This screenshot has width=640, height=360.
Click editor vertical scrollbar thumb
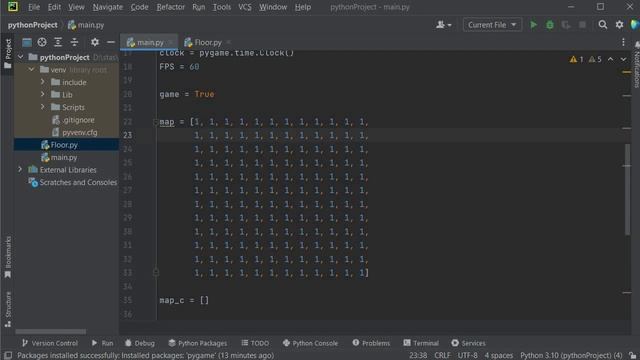627,189
